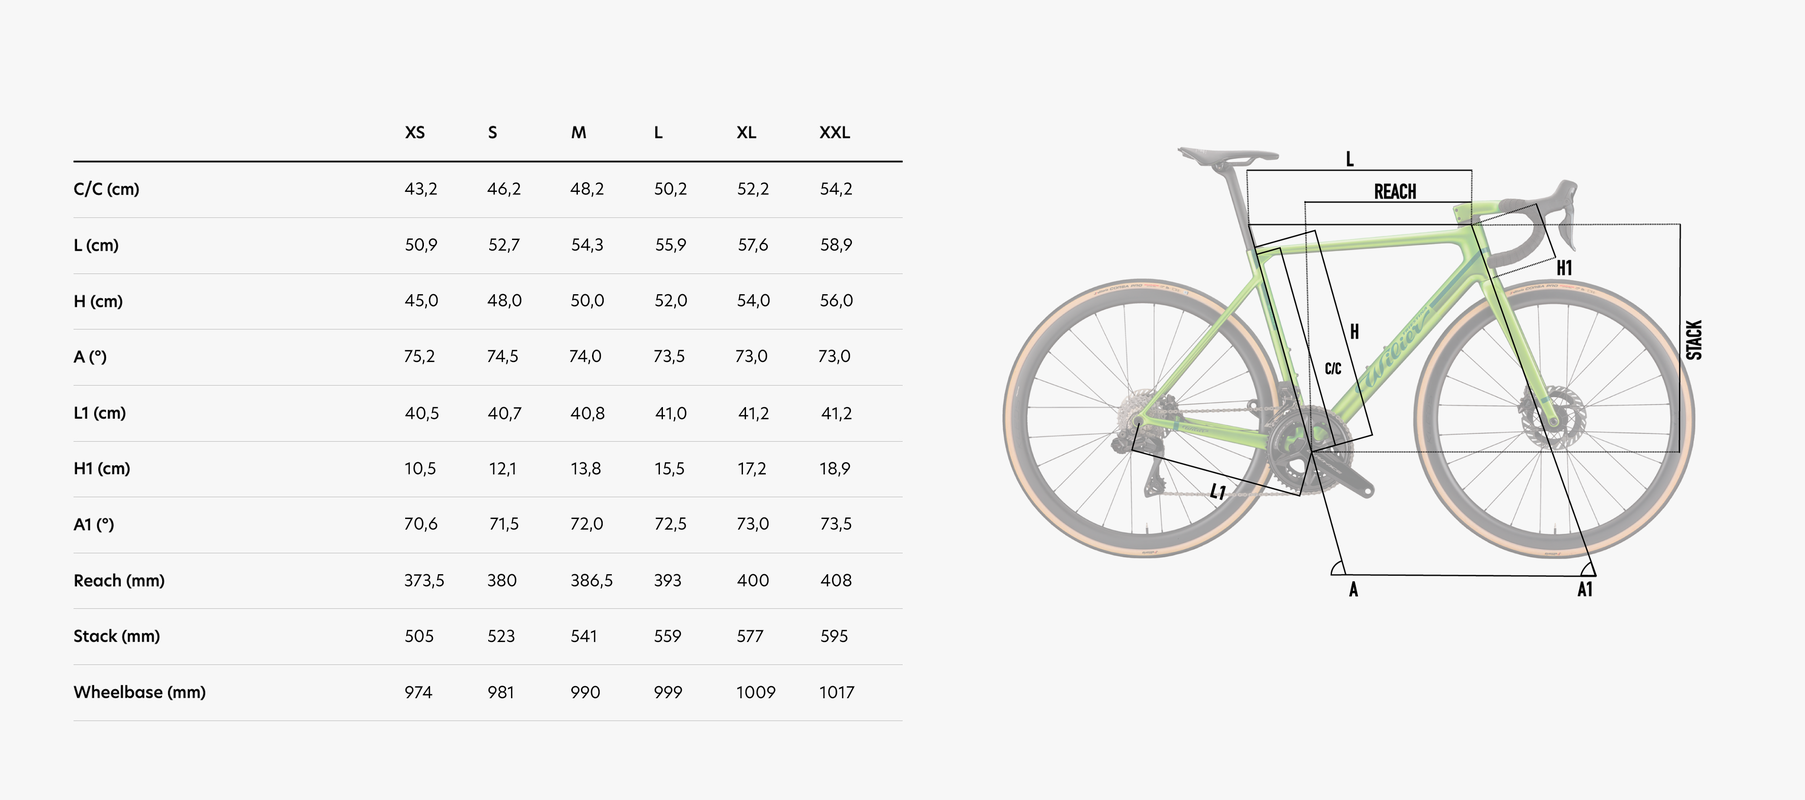
Task: Click the front disc brake rotor
Action: click(1550, 418)
